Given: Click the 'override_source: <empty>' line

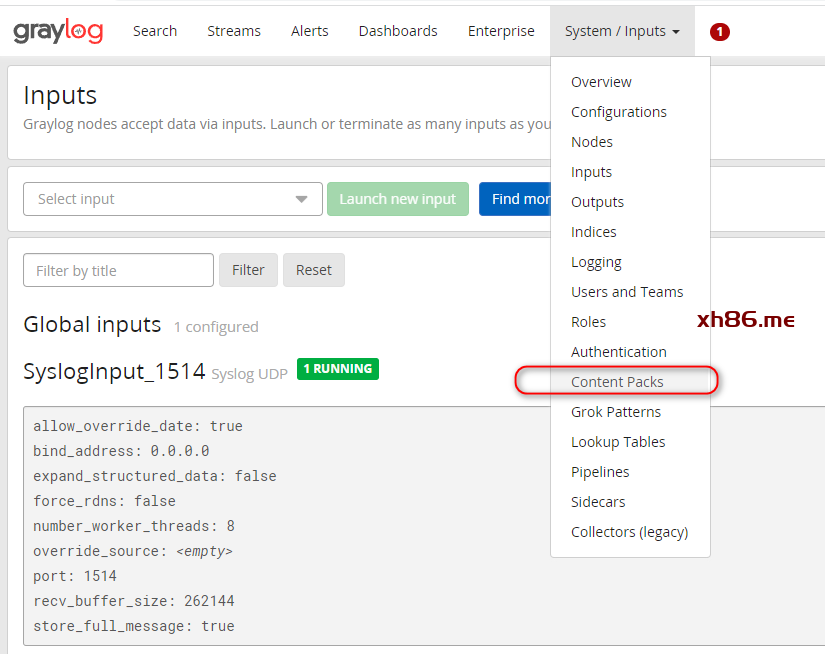Looking at the screenshot, I should coord(133,551).
